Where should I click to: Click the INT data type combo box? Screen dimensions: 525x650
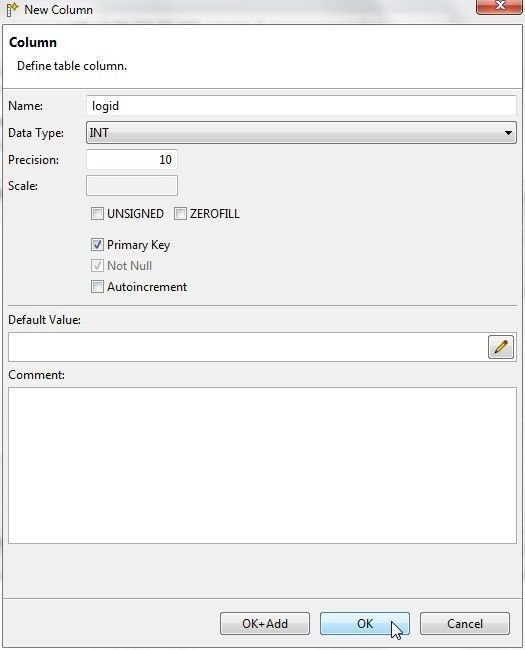click(301, 133)
